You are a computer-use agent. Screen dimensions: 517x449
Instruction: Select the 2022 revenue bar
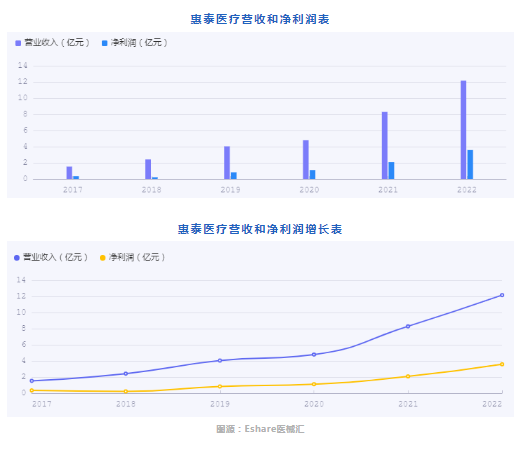(x=463, y=130)
